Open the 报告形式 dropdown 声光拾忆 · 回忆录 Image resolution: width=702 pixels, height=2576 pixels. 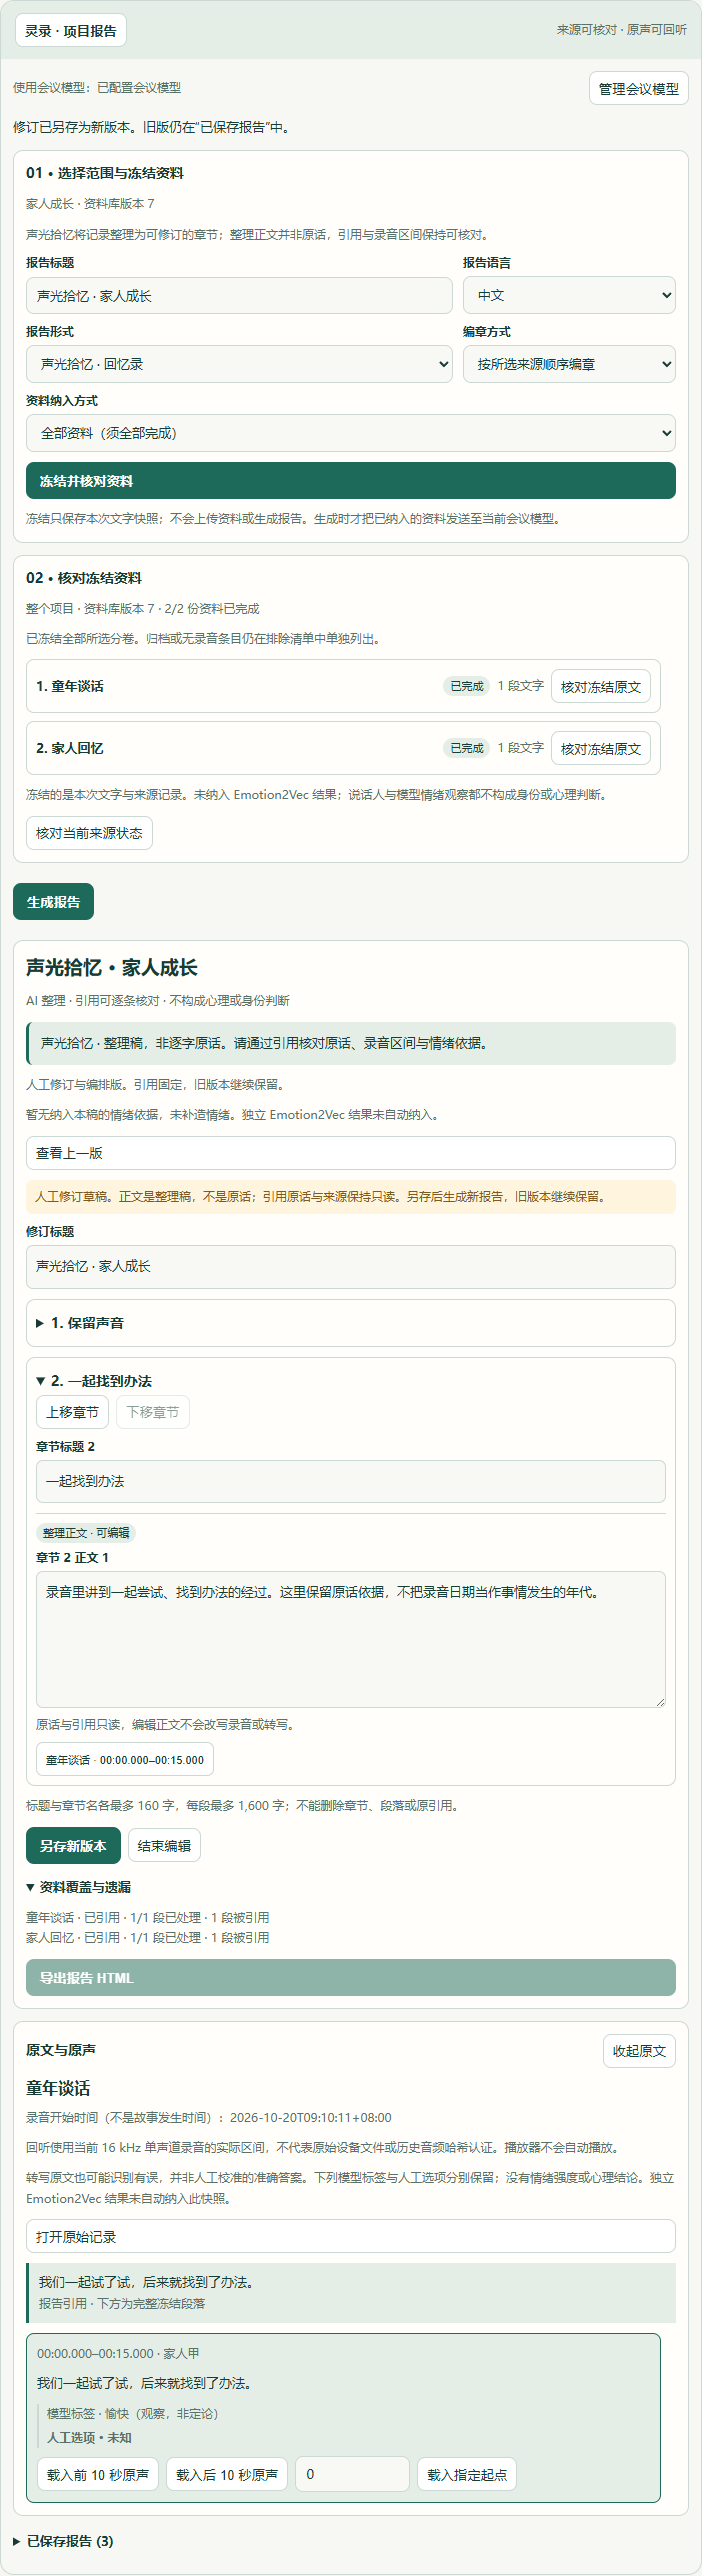pos(239,364)
